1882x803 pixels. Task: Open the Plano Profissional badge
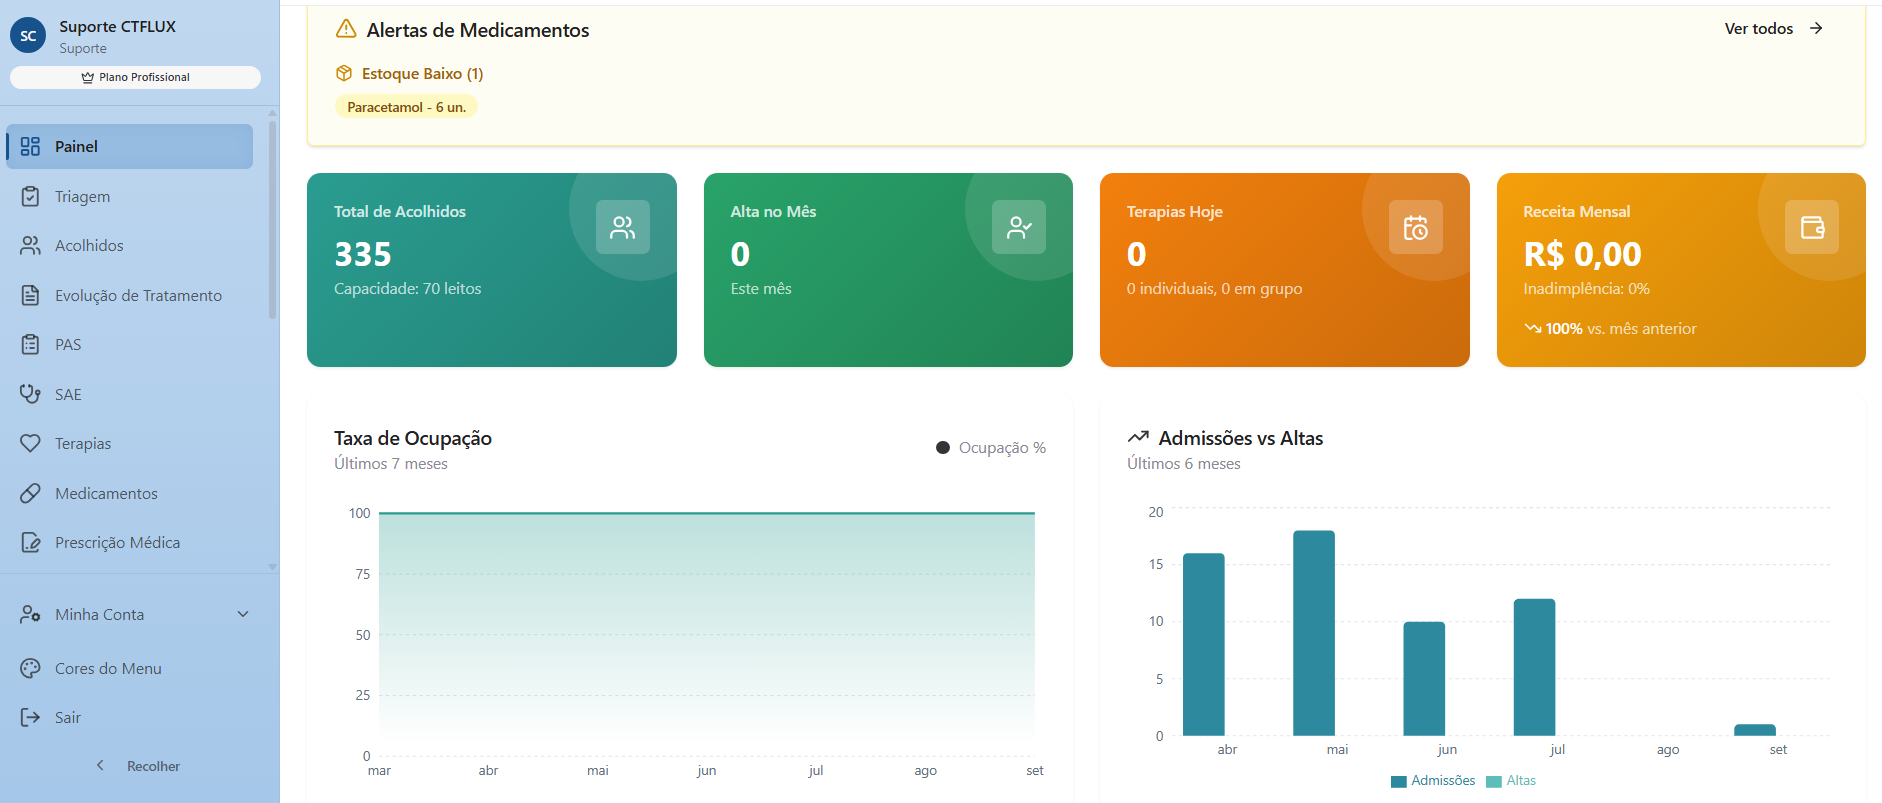click(135, 77)
